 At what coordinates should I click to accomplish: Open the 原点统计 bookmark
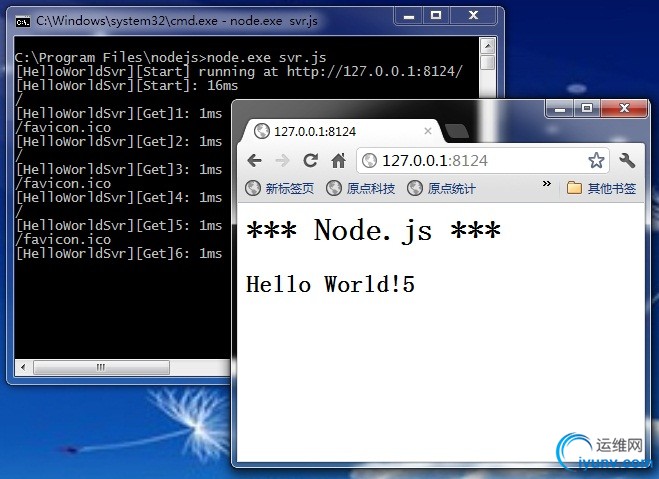pyautogui.click(x=441, y=188)
